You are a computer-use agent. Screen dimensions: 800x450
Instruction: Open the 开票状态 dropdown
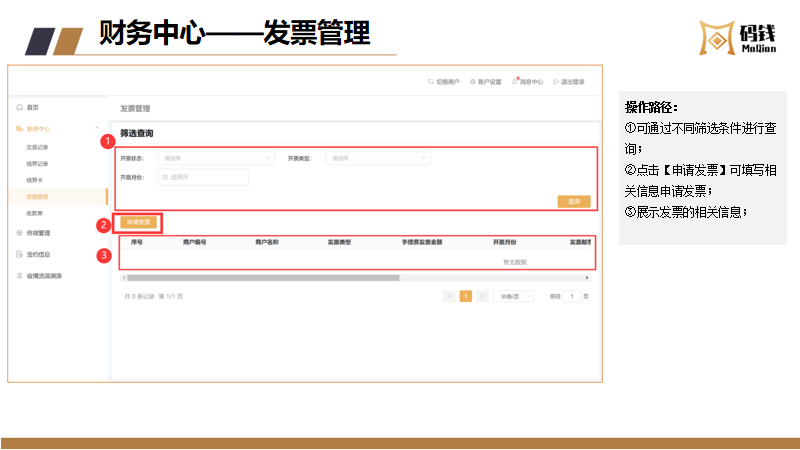(x=217, y=158)
